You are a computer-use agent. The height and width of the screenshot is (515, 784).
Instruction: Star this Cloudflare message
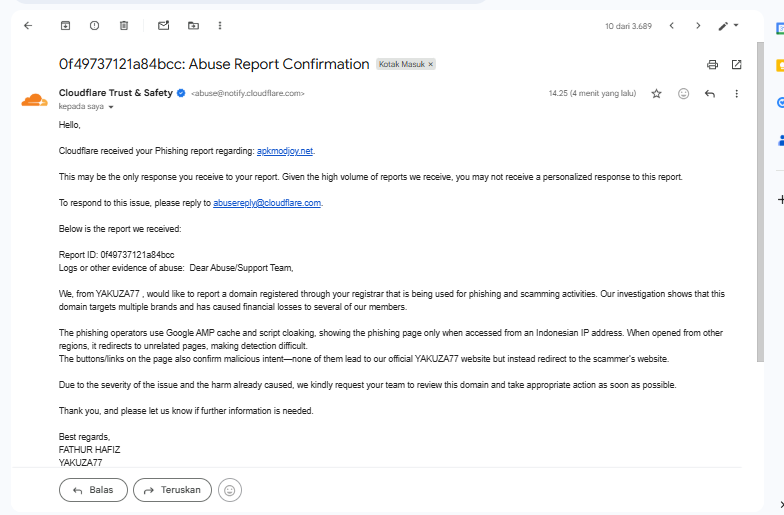point(656,94)
